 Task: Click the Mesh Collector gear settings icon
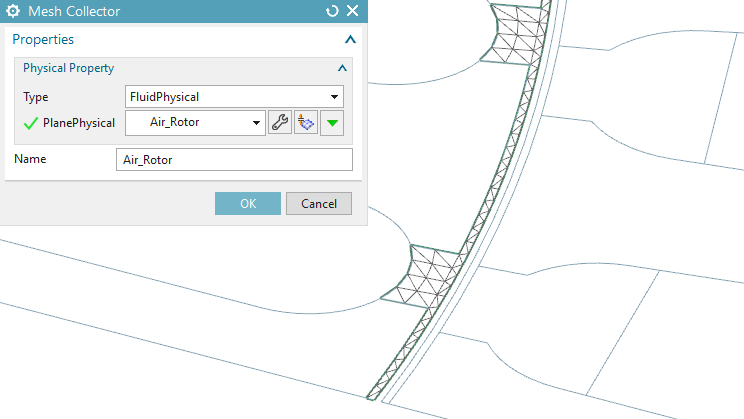tap(14, 11)
